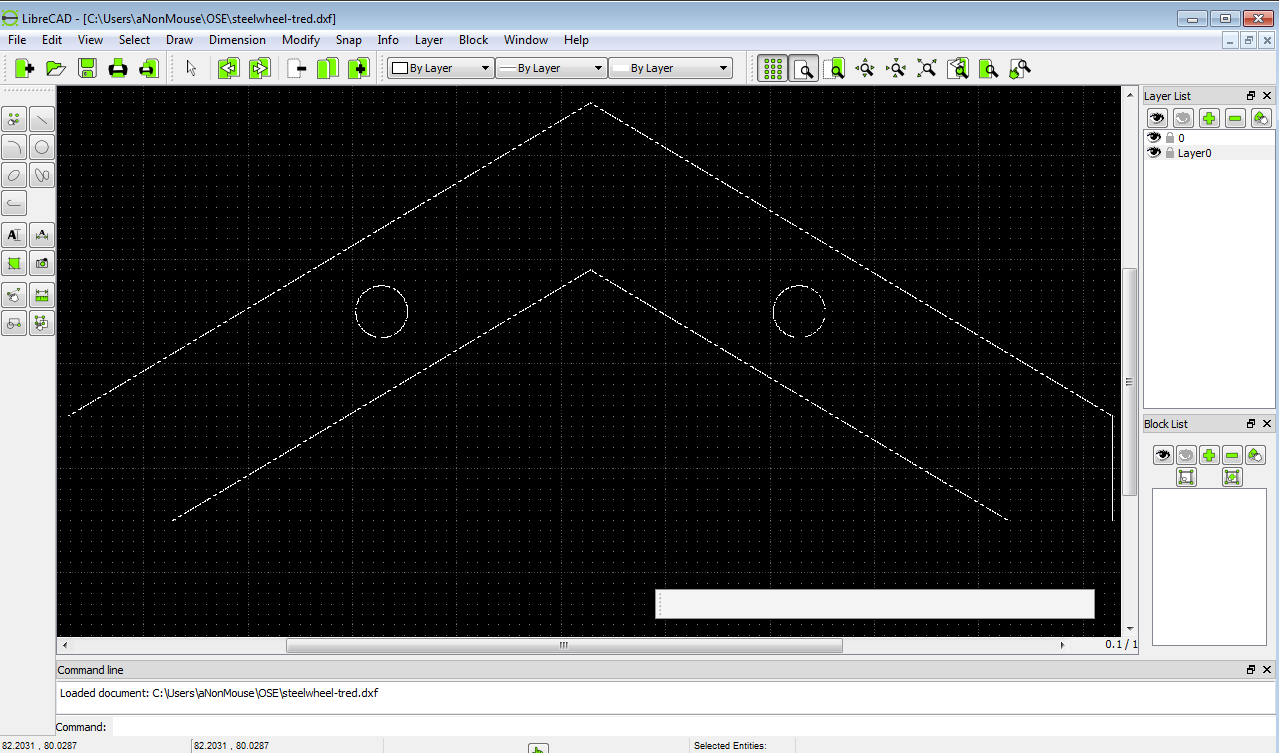Save the drawing with the floppy disk icon

click(87, 68)
